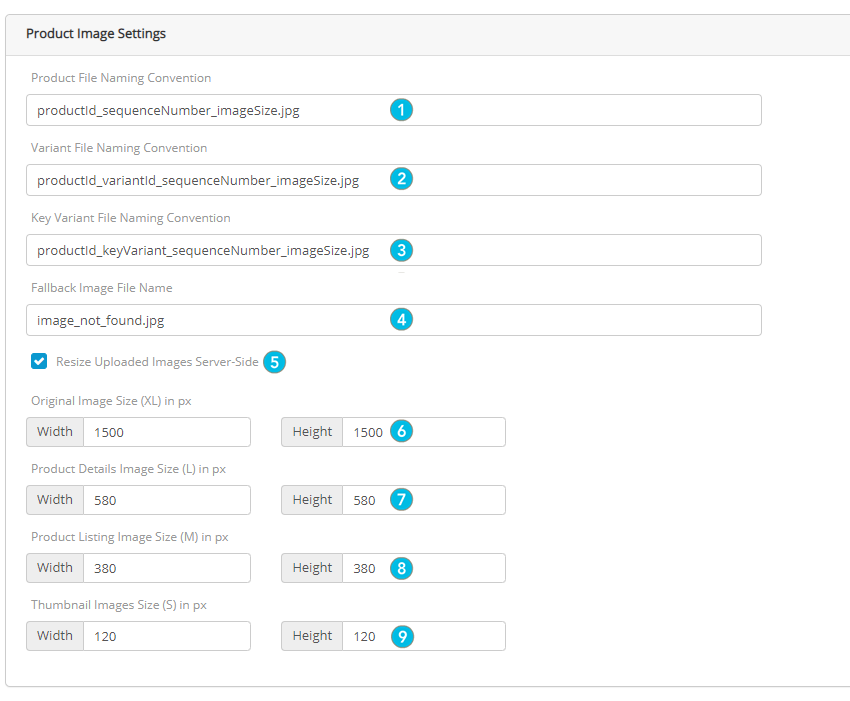Click callout badge 5 next to Resize option
The height and width of the screenshot is (701, 850).
pos(275,362)
